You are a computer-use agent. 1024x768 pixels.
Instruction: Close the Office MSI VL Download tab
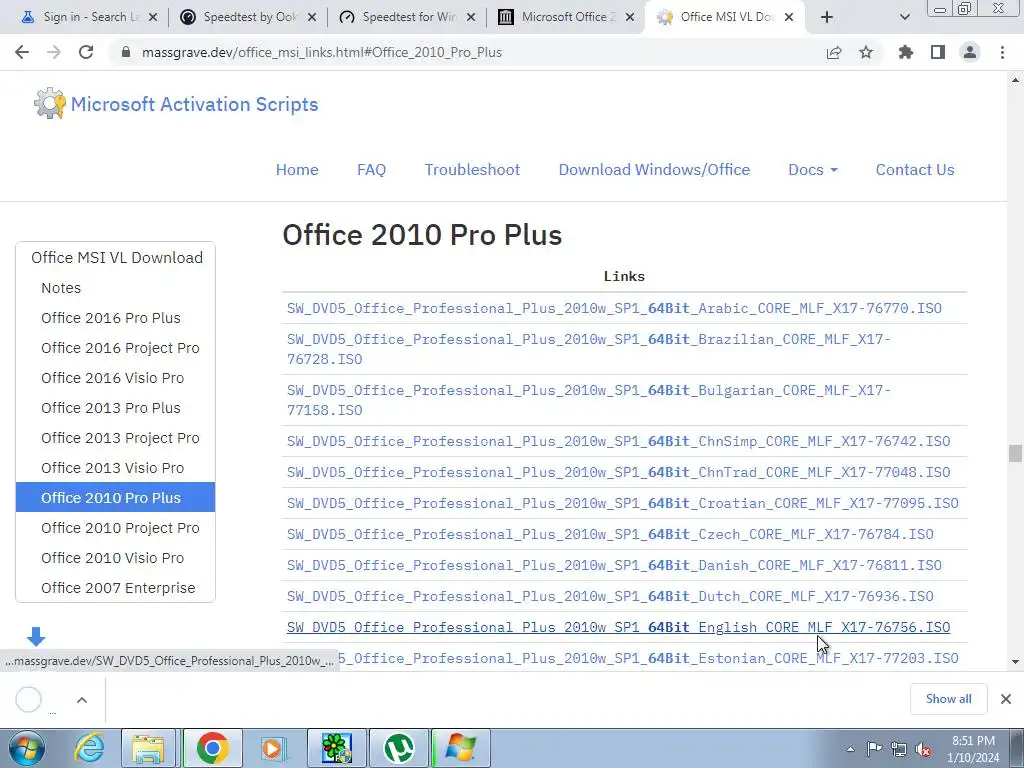pyautogui.click(x=789, y=17)
